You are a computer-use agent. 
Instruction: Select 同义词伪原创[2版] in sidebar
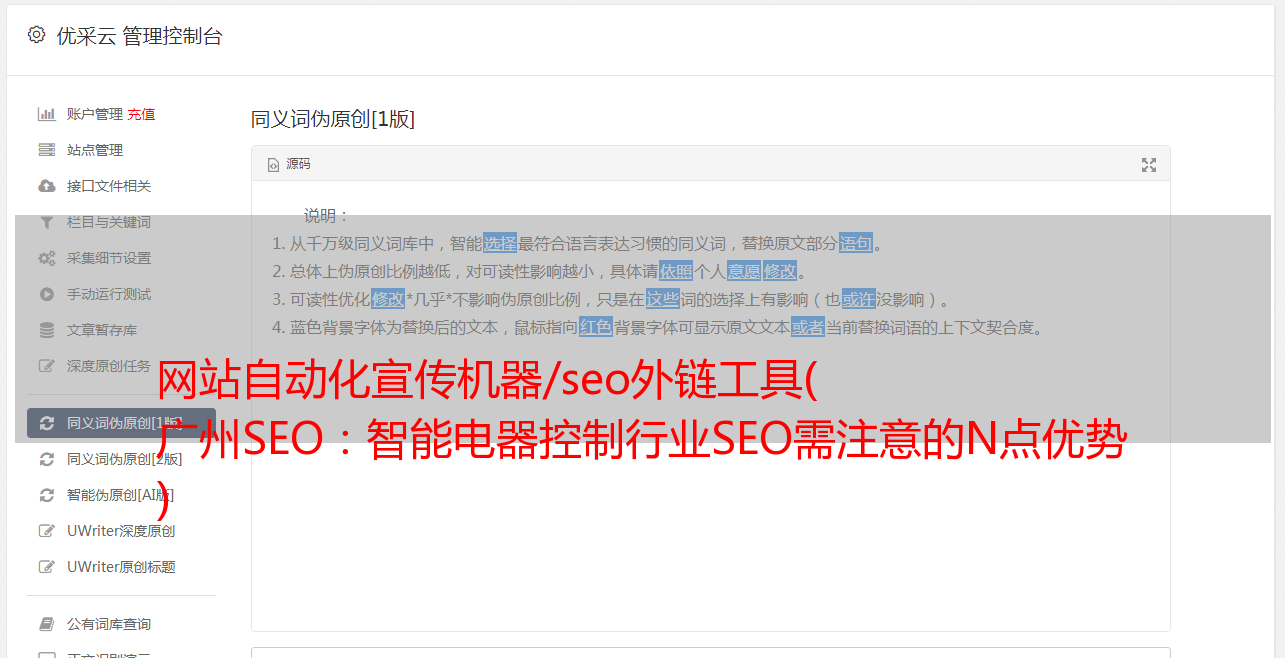click(121, 459)
